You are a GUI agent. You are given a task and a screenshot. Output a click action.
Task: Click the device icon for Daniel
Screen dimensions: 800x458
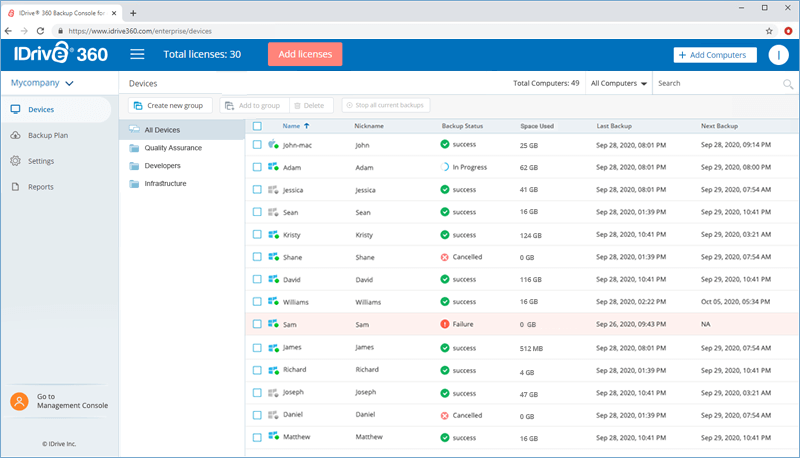(x=273, y=415)
